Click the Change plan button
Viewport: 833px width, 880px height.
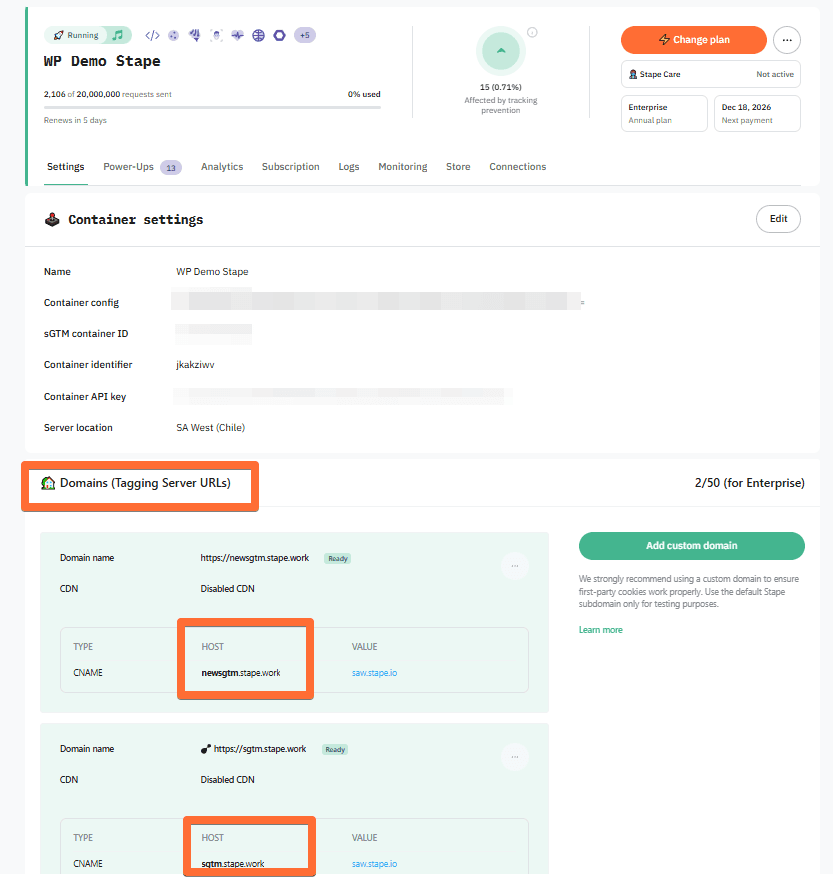point(693,40)
